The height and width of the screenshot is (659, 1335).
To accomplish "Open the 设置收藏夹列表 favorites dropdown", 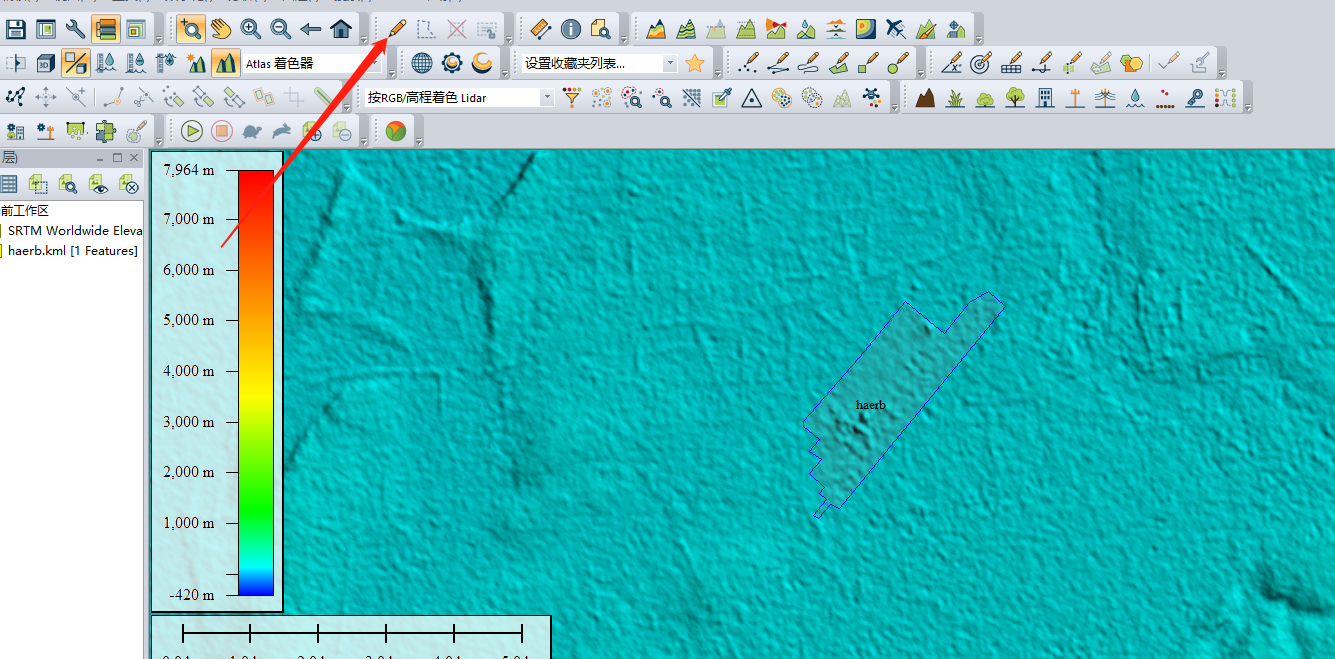I will coord(599,63).
